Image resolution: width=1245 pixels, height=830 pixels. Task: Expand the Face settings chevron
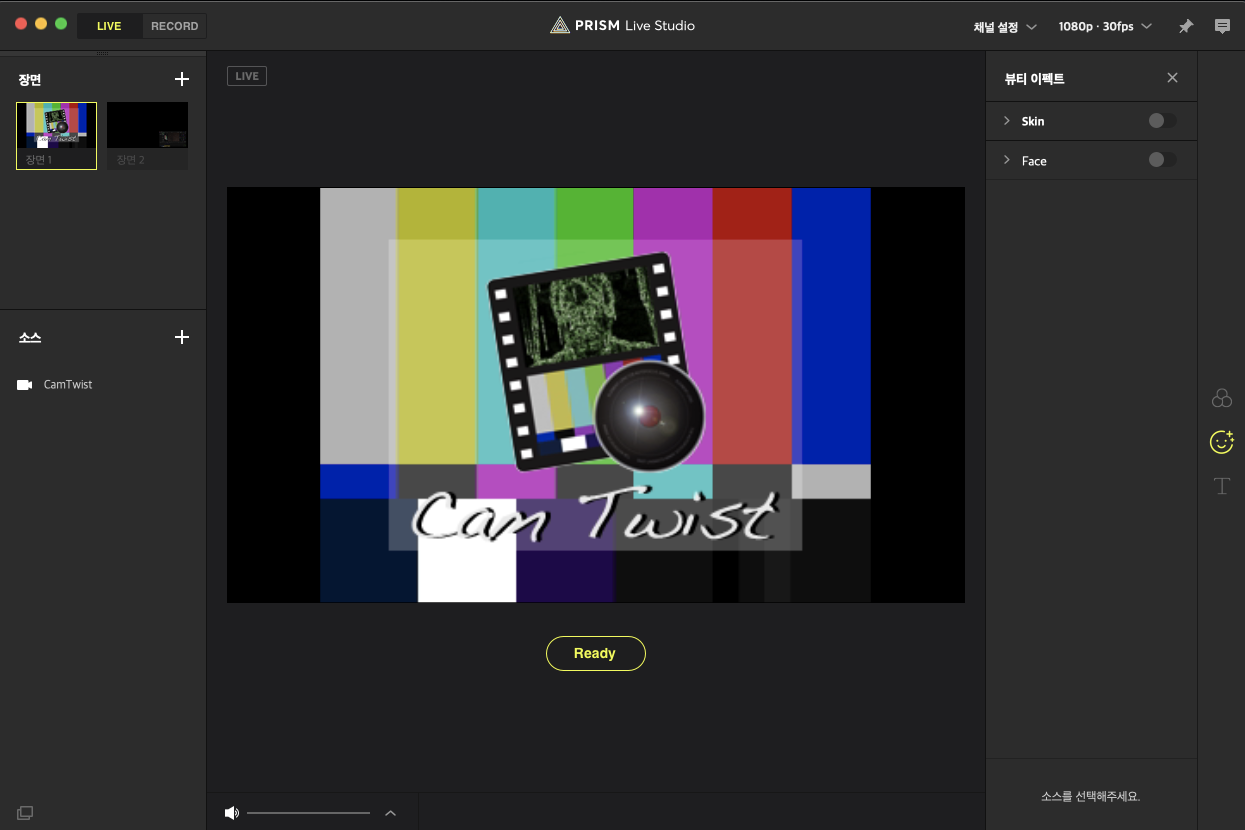(x=1007, y=160)
